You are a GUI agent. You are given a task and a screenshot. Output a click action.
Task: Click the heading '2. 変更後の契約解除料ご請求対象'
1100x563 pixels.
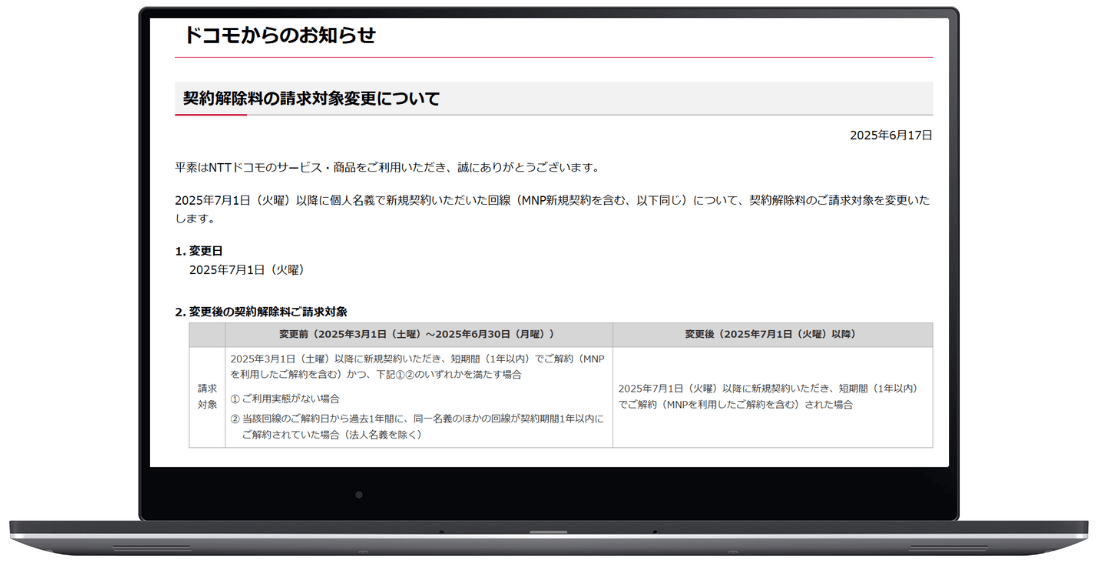[261, 311]
